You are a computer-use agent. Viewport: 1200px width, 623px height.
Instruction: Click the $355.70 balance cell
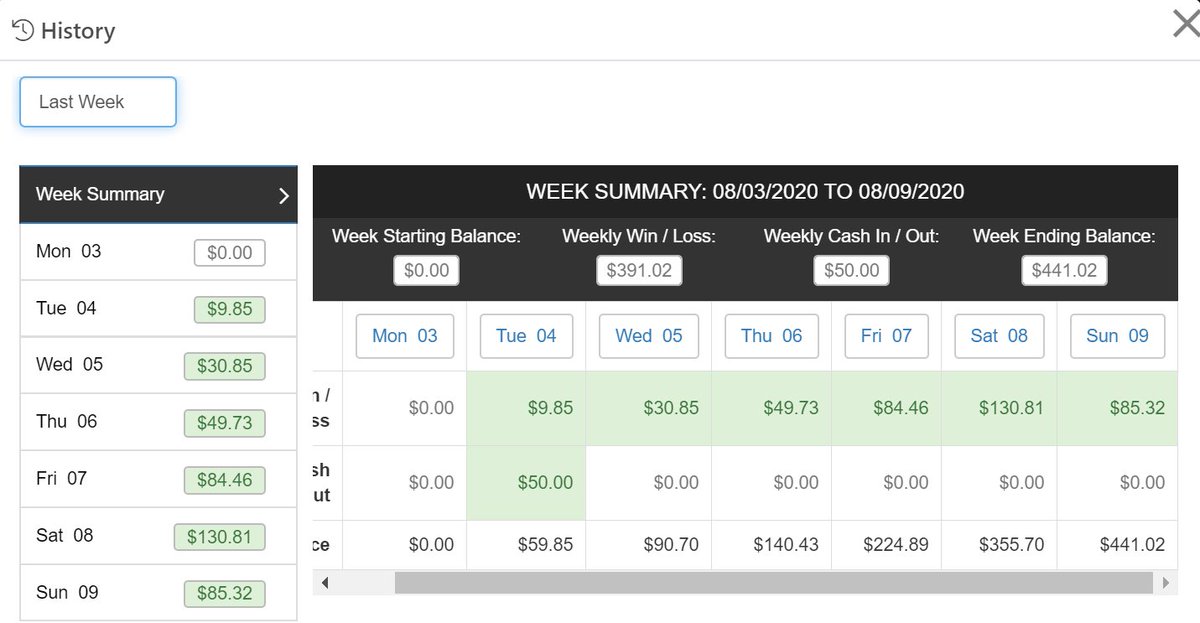[x=999, y=545]
